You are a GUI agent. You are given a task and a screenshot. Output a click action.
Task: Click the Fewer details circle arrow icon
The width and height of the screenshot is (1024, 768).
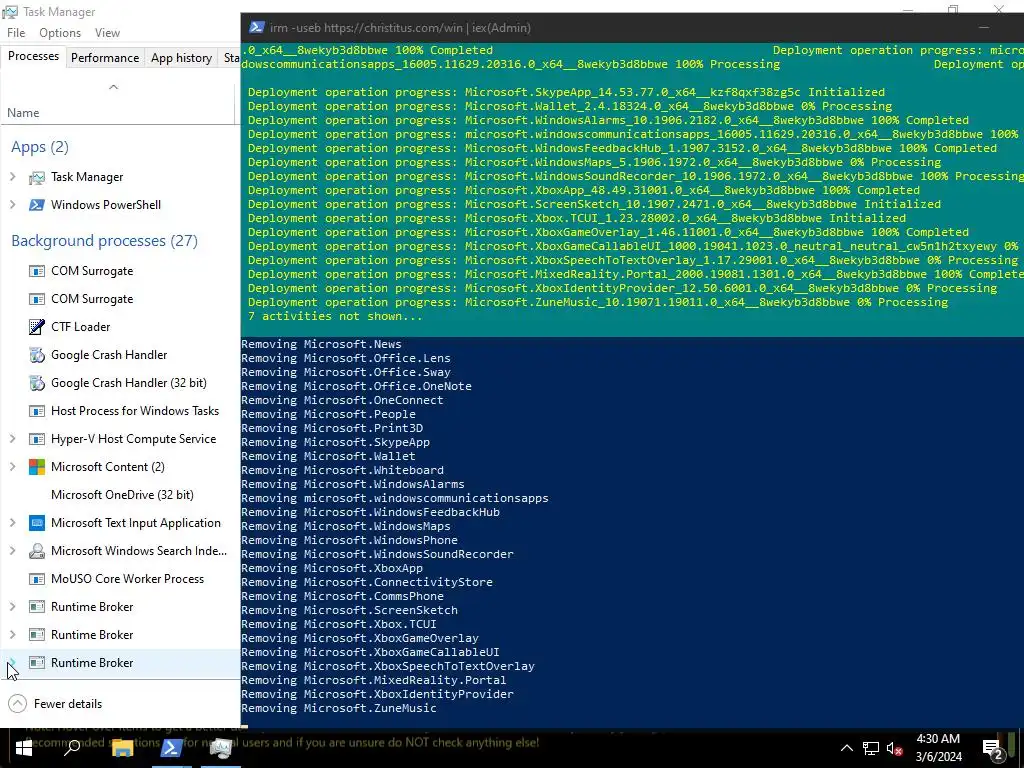[18, 703]
